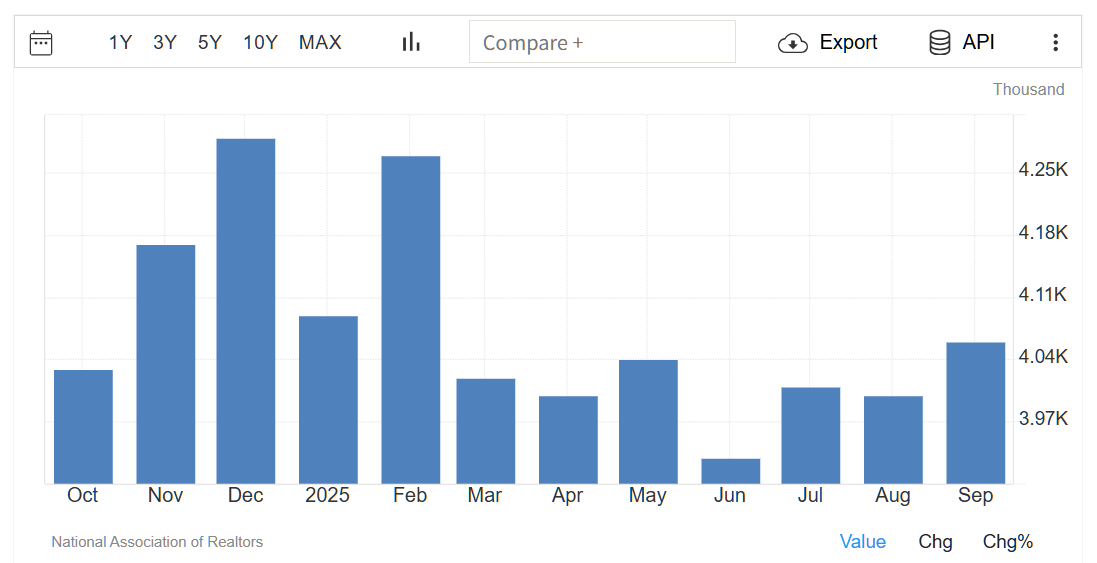The image size is (1097, 563).
Task: Click the Feb bar in chart
Action: click(411, 320)
